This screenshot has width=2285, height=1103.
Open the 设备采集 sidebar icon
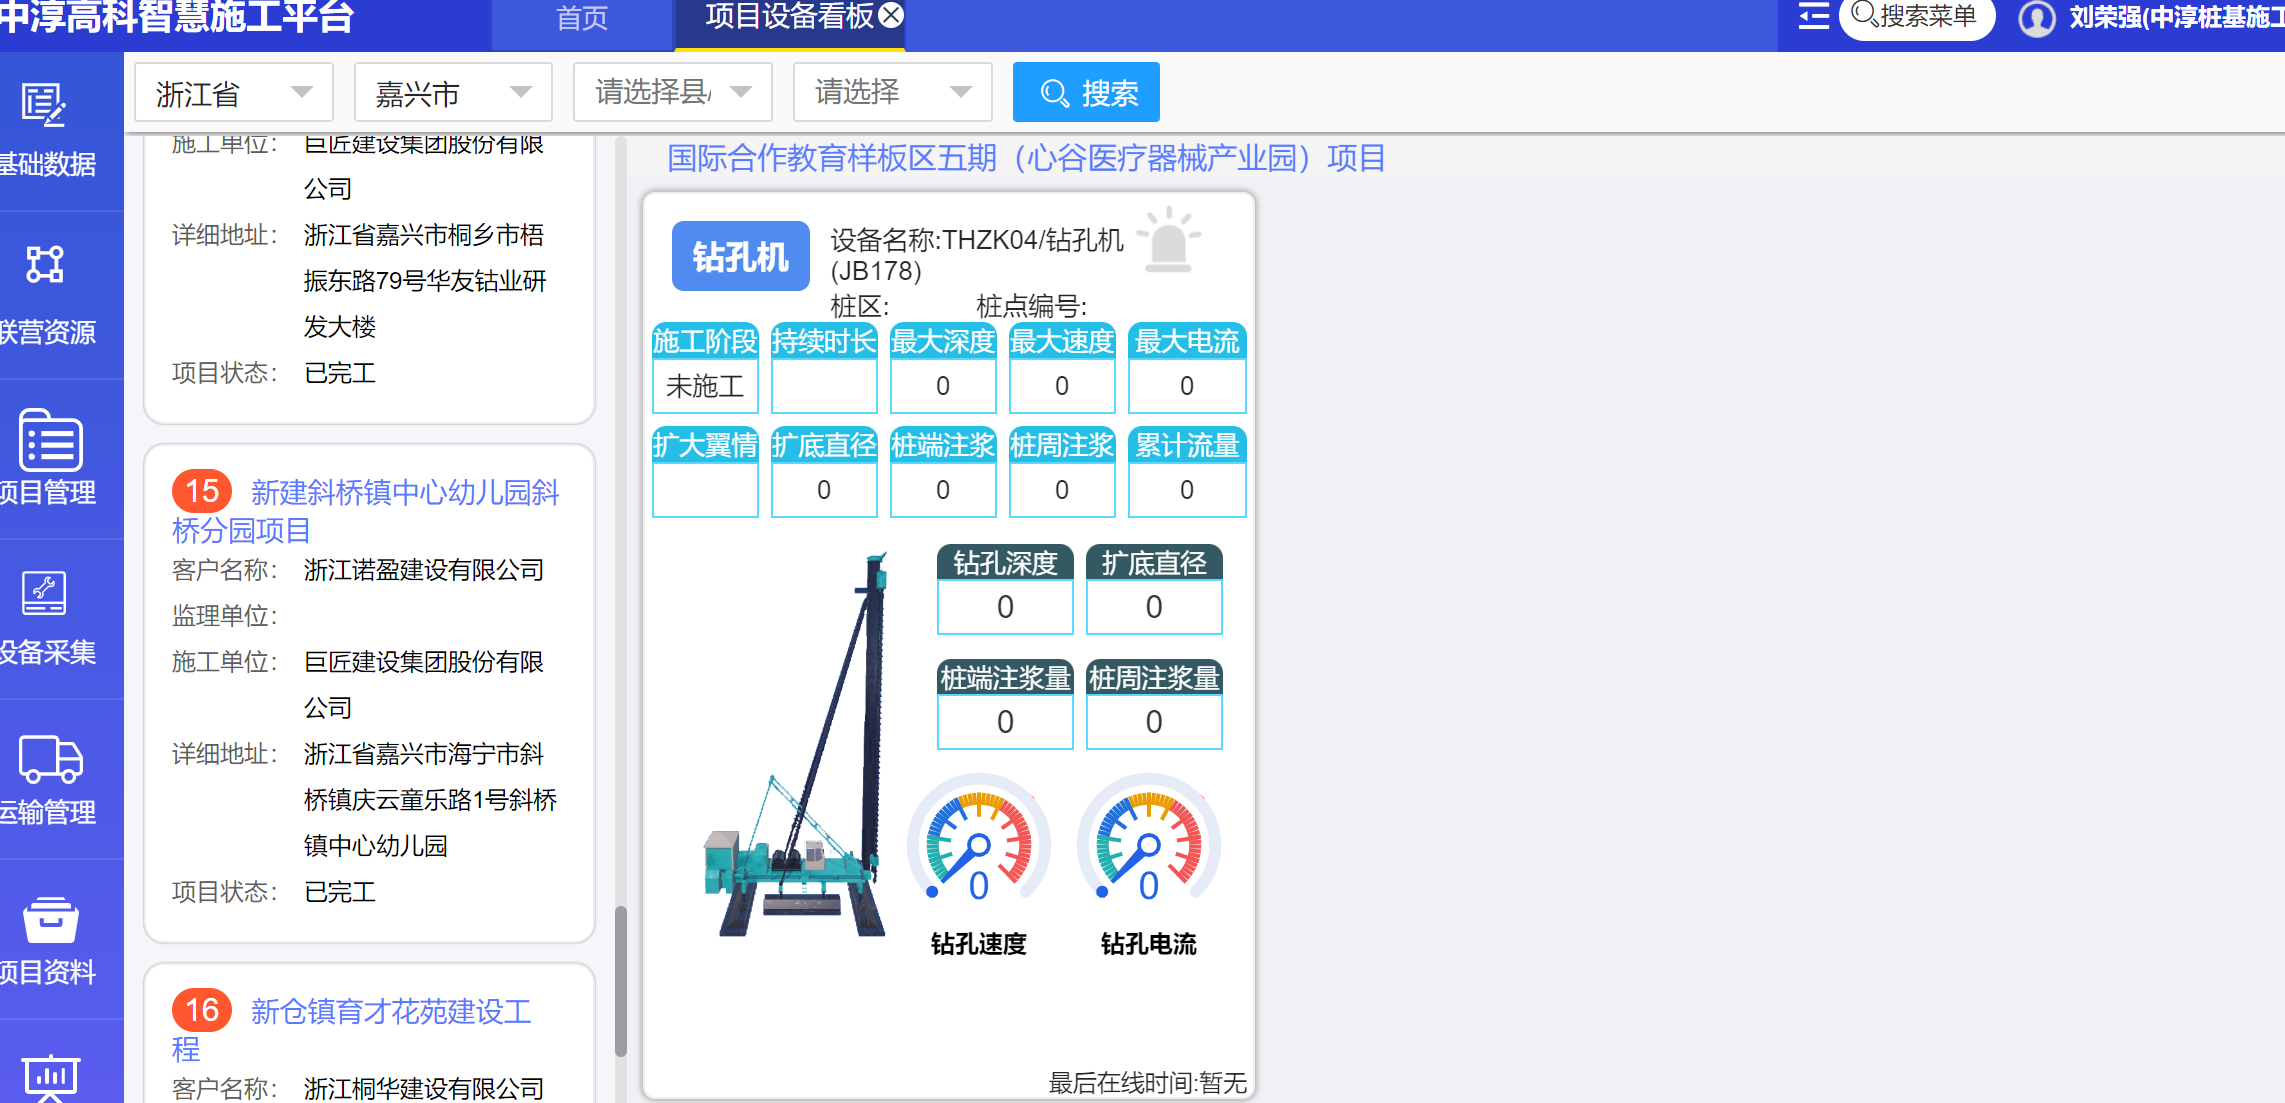(44, 594)
